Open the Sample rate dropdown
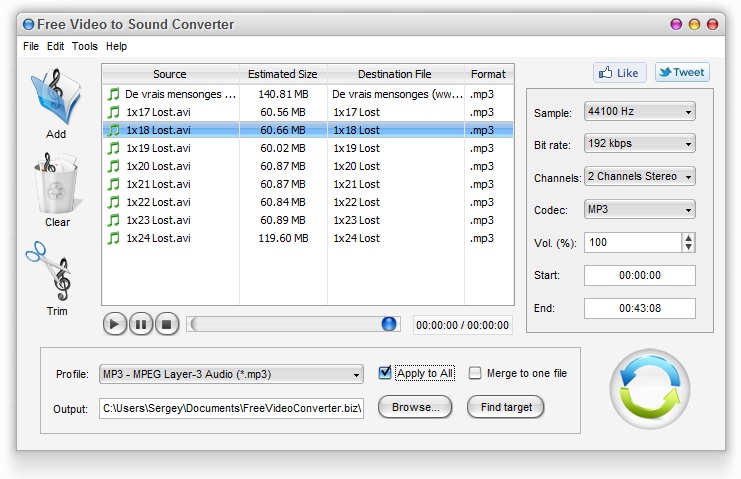 (639, 111)
